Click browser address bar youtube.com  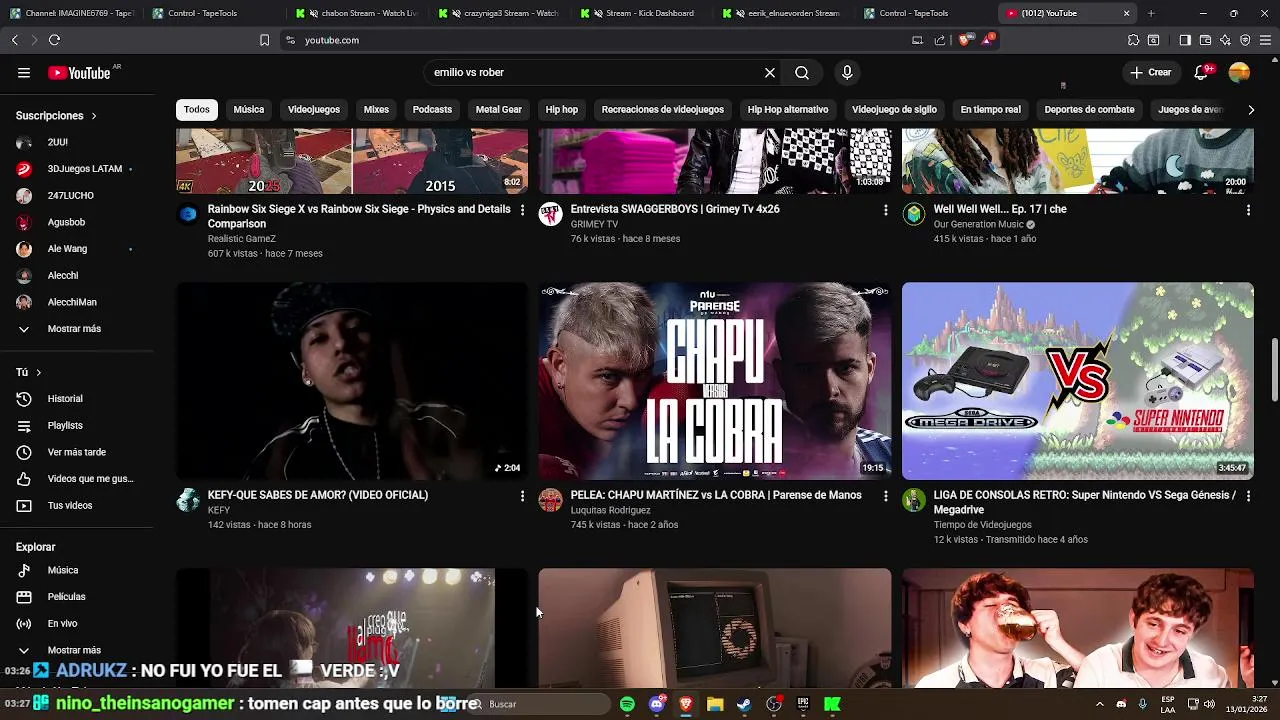(x=332, y=40)
